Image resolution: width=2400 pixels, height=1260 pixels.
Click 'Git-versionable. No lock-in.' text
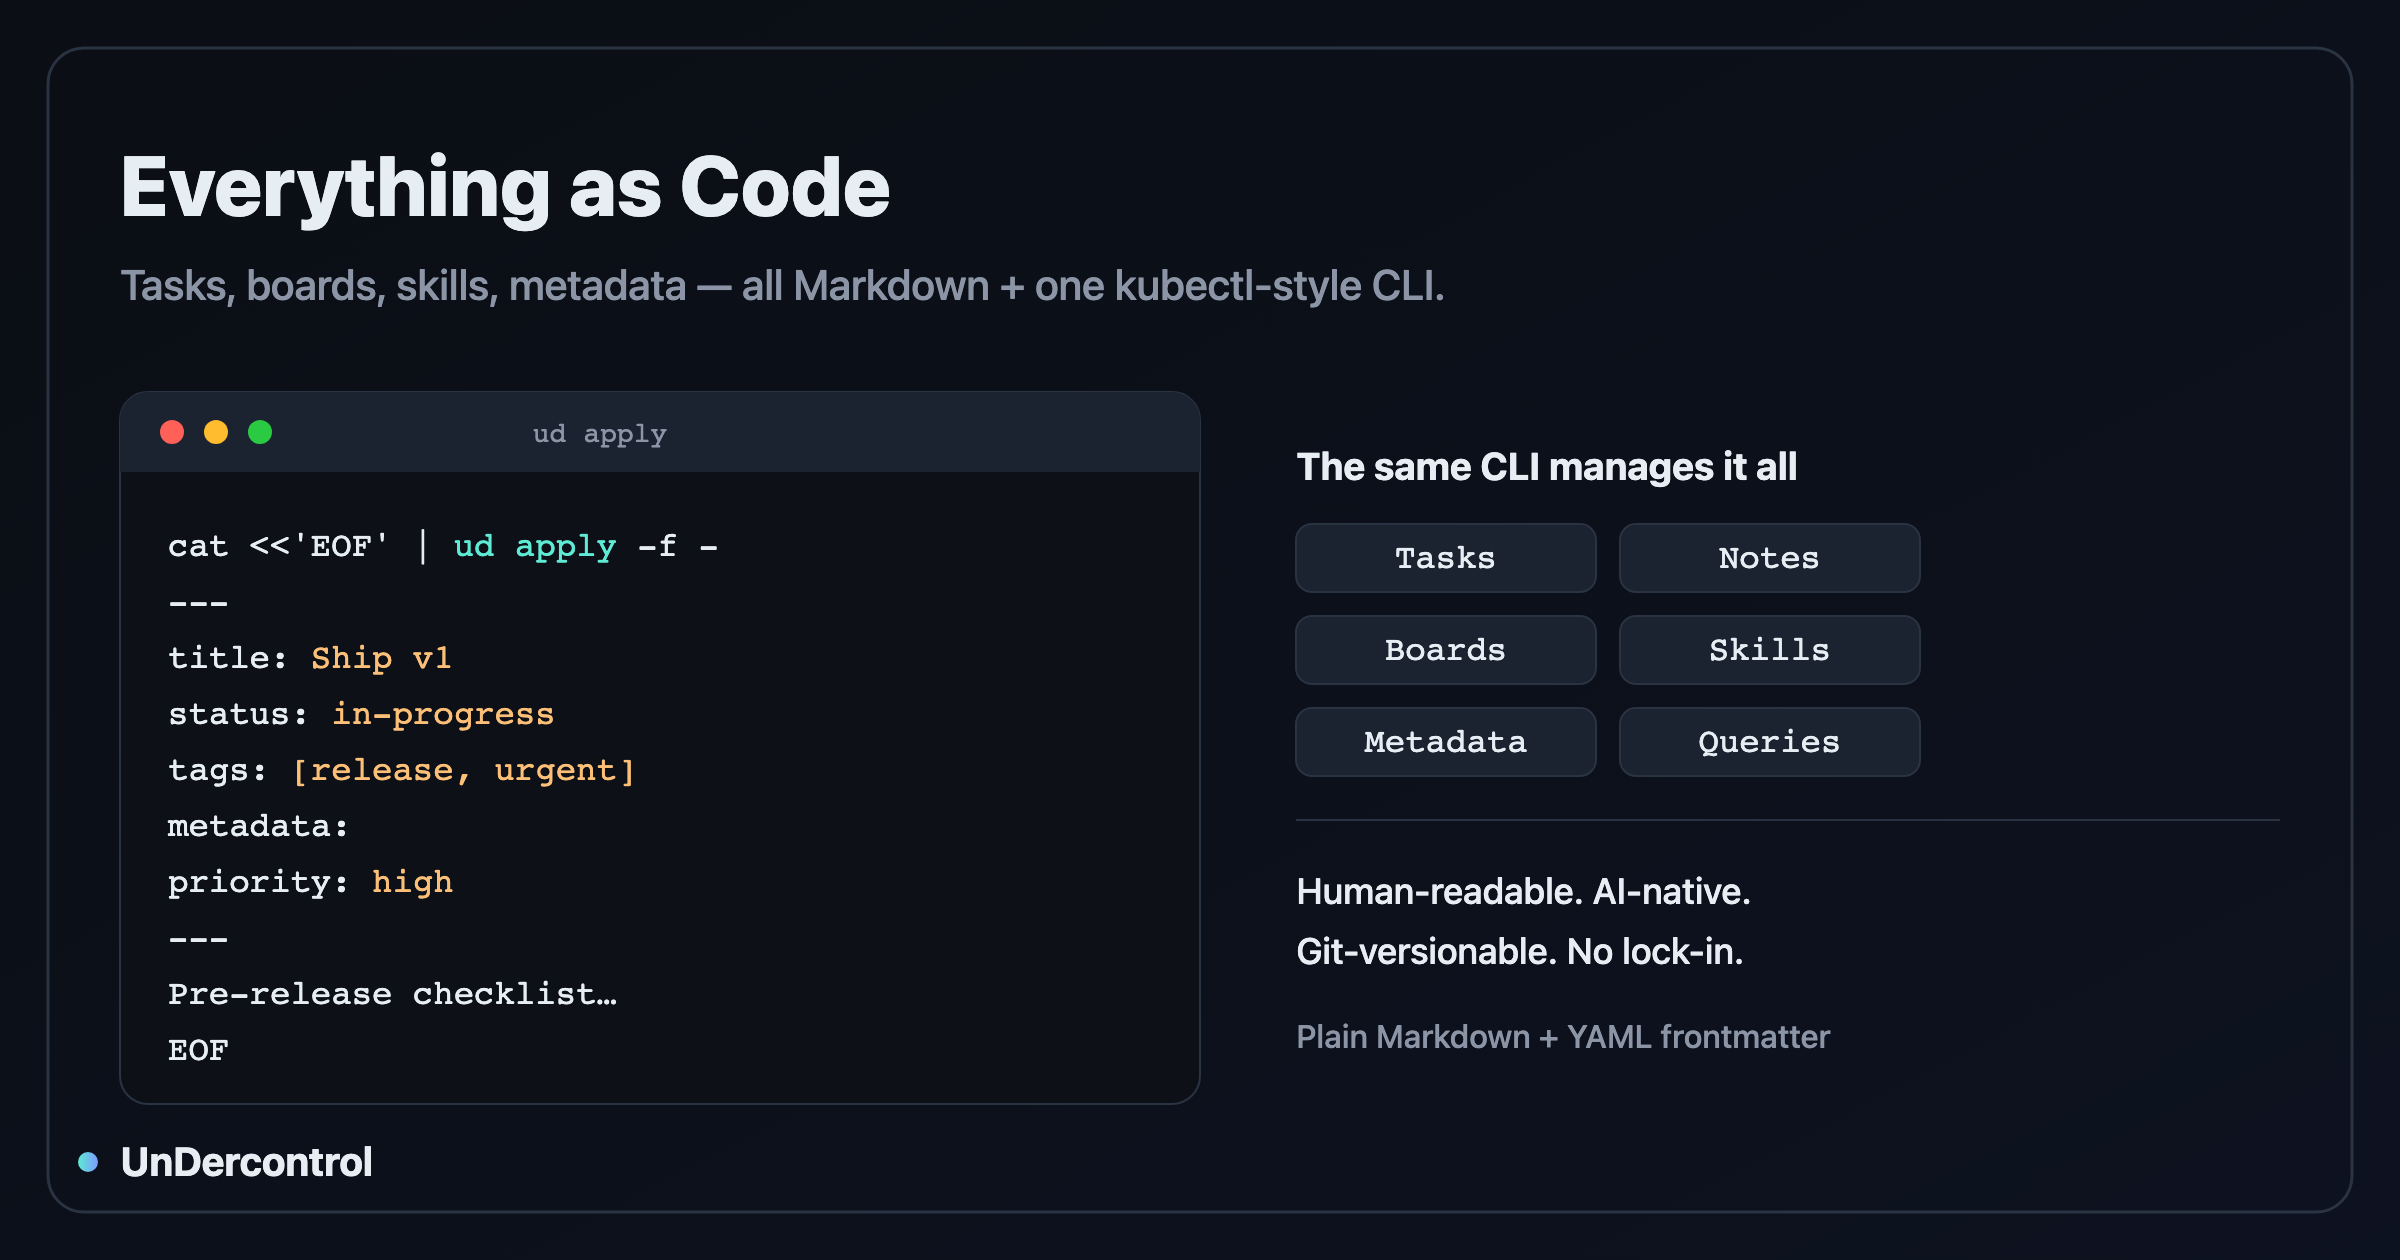pyautogui.click(x=1520, y=951)
